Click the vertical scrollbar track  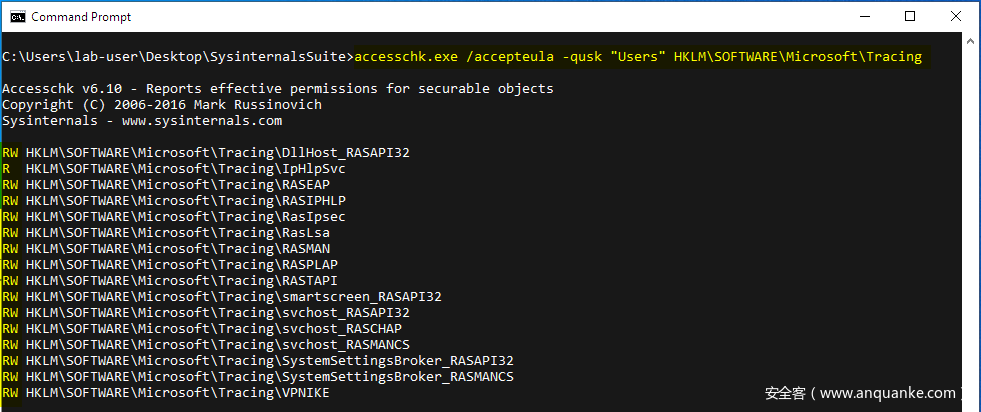[971, 220]
